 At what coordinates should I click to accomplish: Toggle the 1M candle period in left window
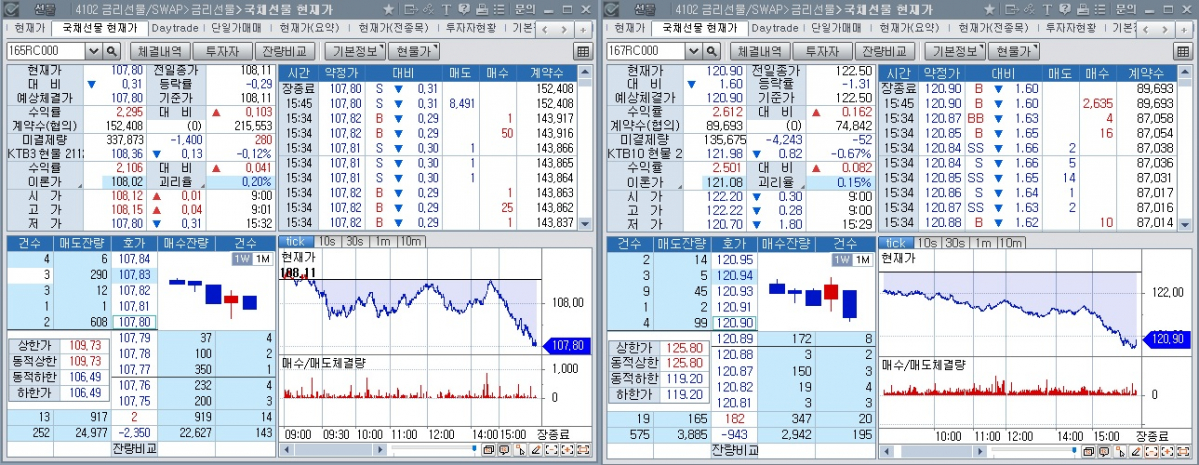pyautogui.click(x=262, y=259)
